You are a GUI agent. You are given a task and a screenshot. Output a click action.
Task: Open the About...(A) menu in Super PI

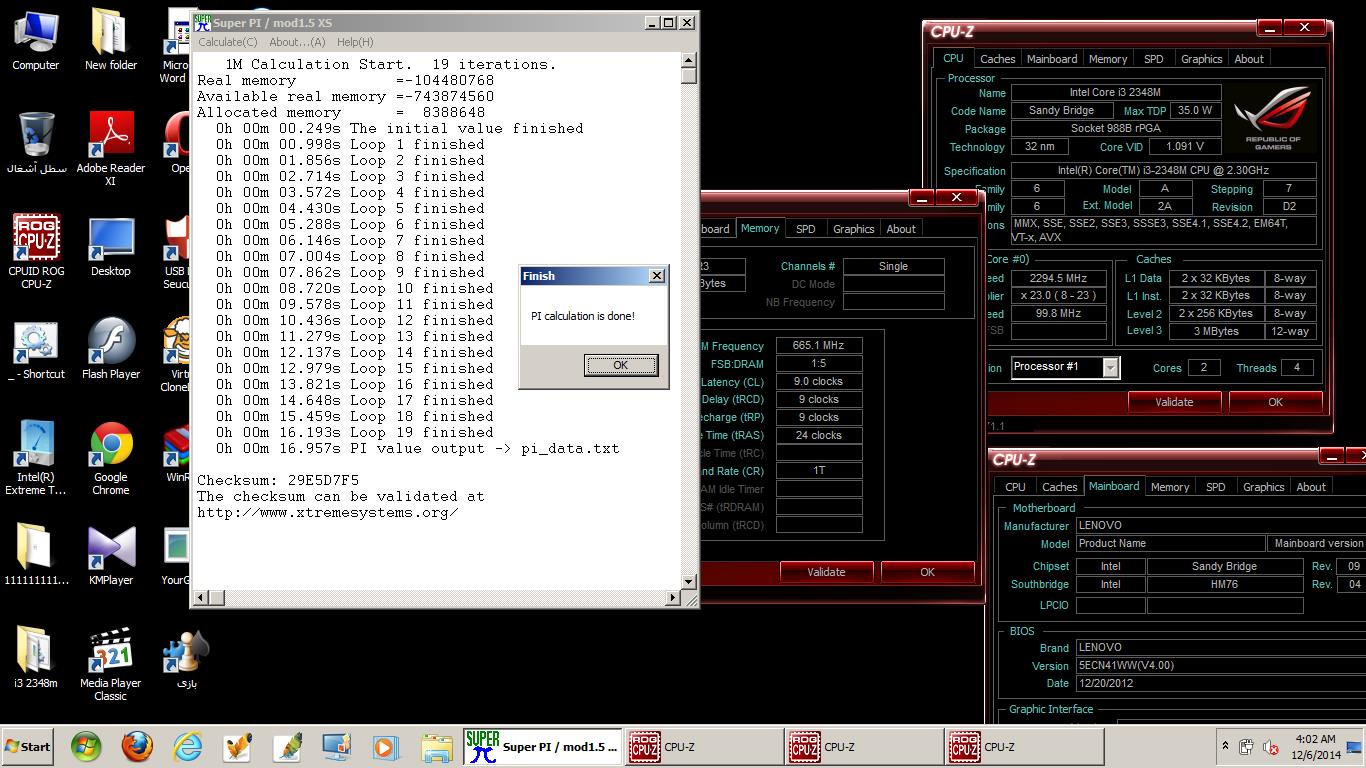point(297,42)
